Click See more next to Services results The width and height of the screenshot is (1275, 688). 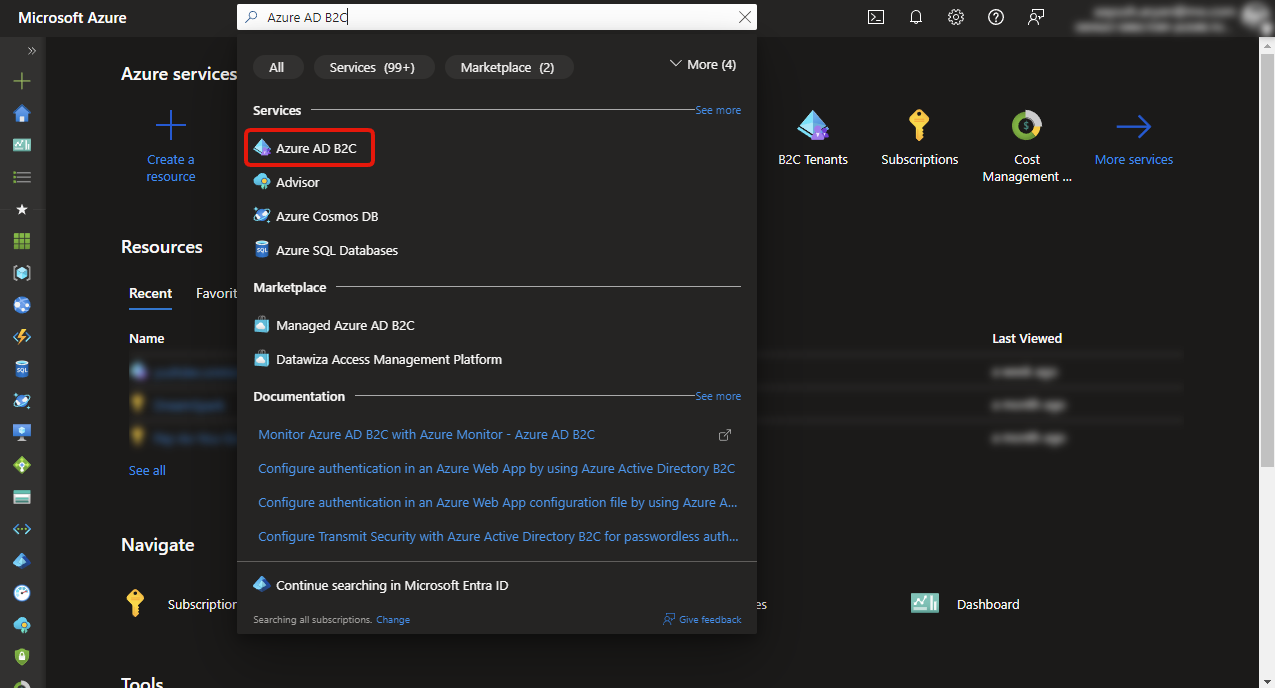point(718,110)
